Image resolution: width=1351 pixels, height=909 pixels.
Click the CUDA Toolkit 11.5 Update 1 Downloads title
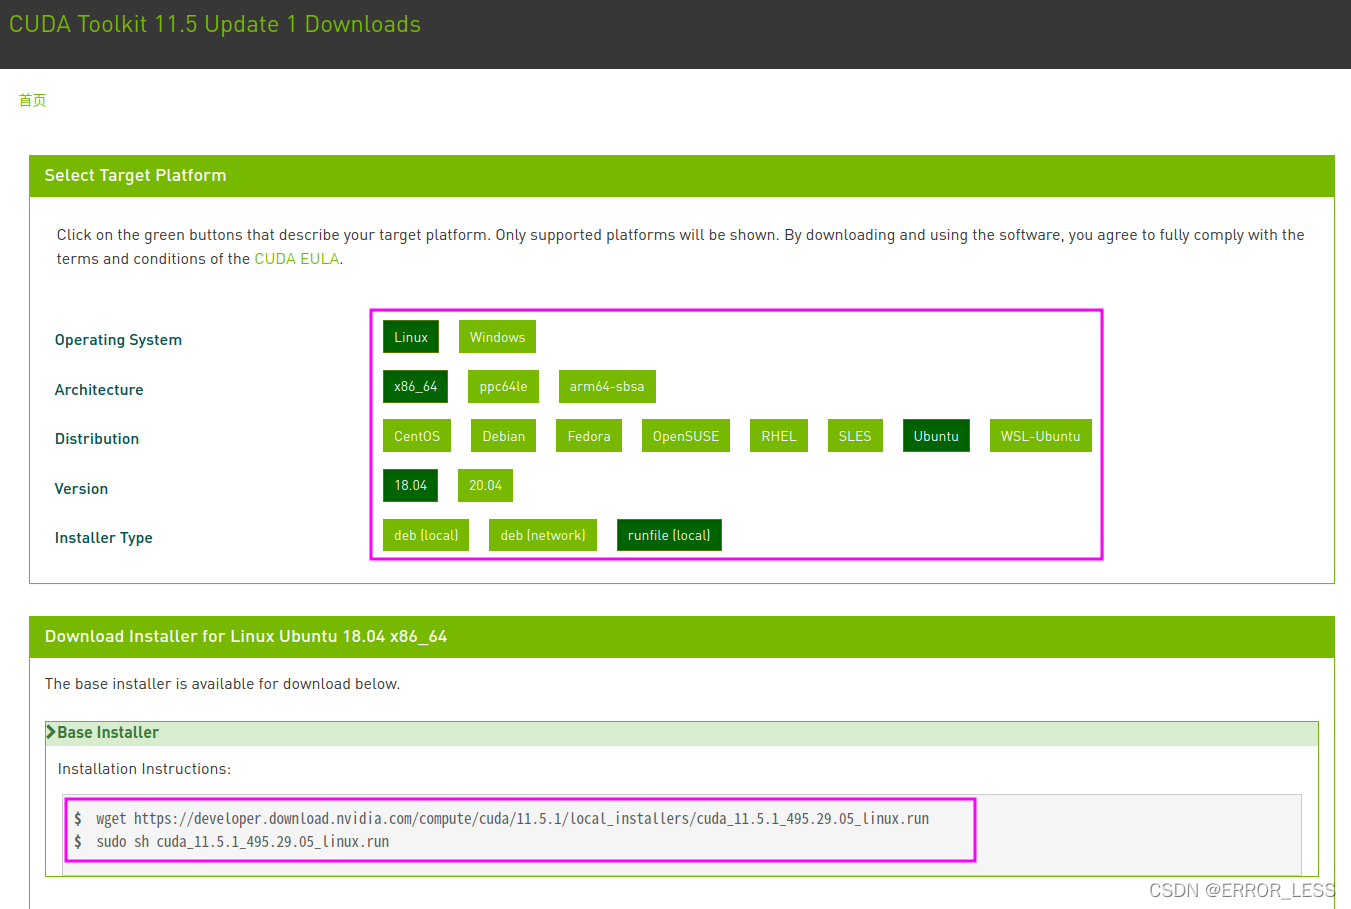(x=215, y=24)
